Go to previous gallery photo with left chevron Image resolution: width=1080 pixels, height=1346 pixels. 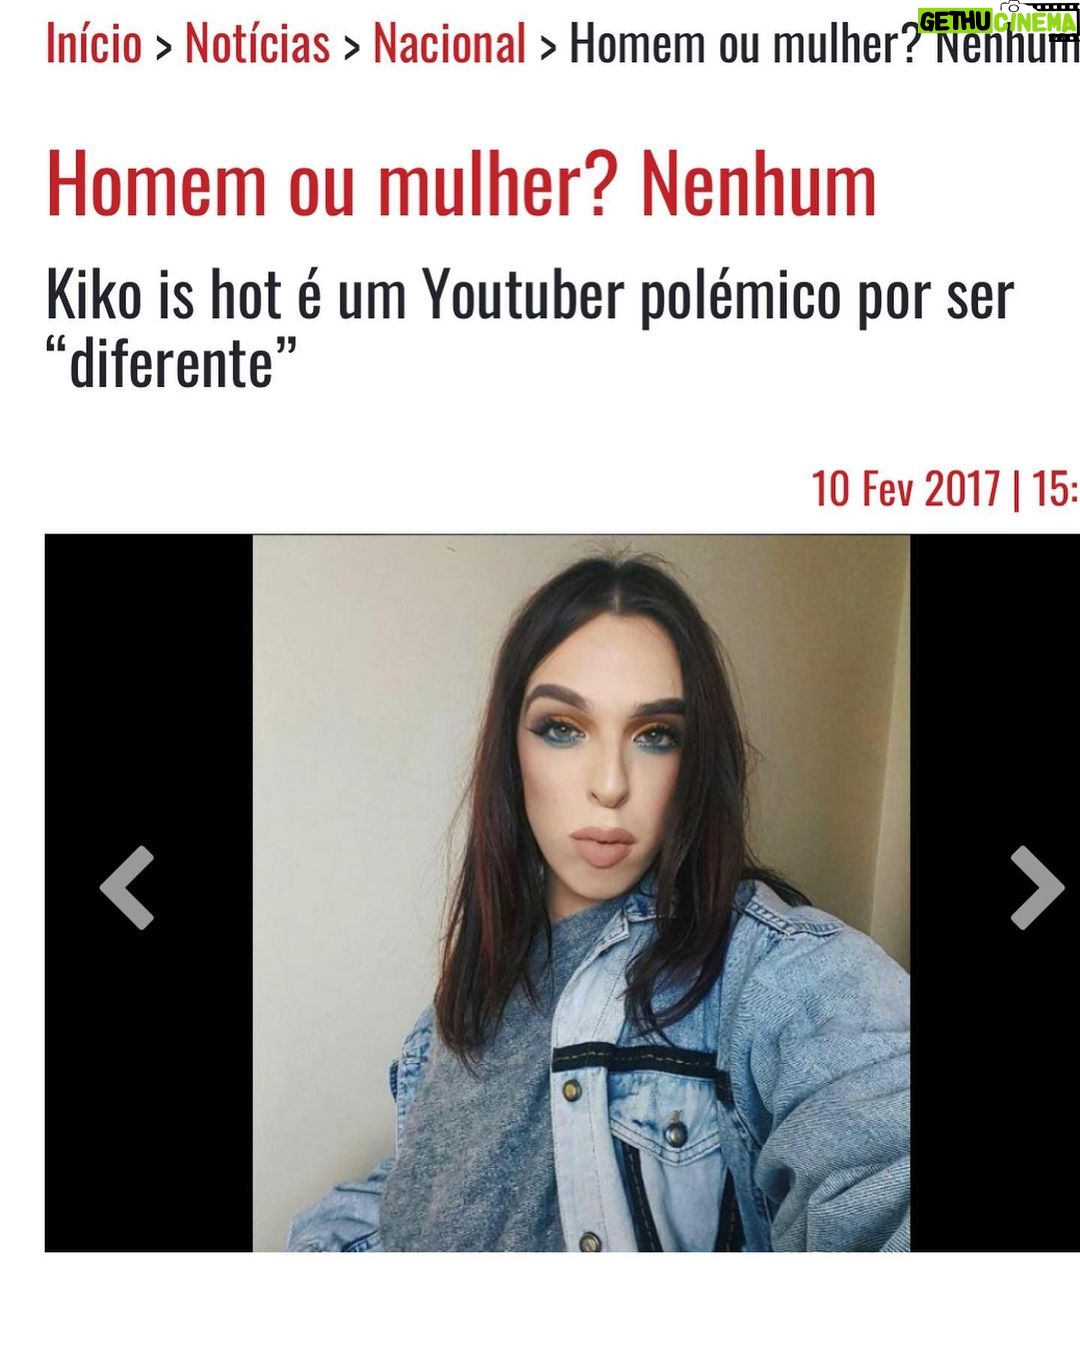point(127,887)
